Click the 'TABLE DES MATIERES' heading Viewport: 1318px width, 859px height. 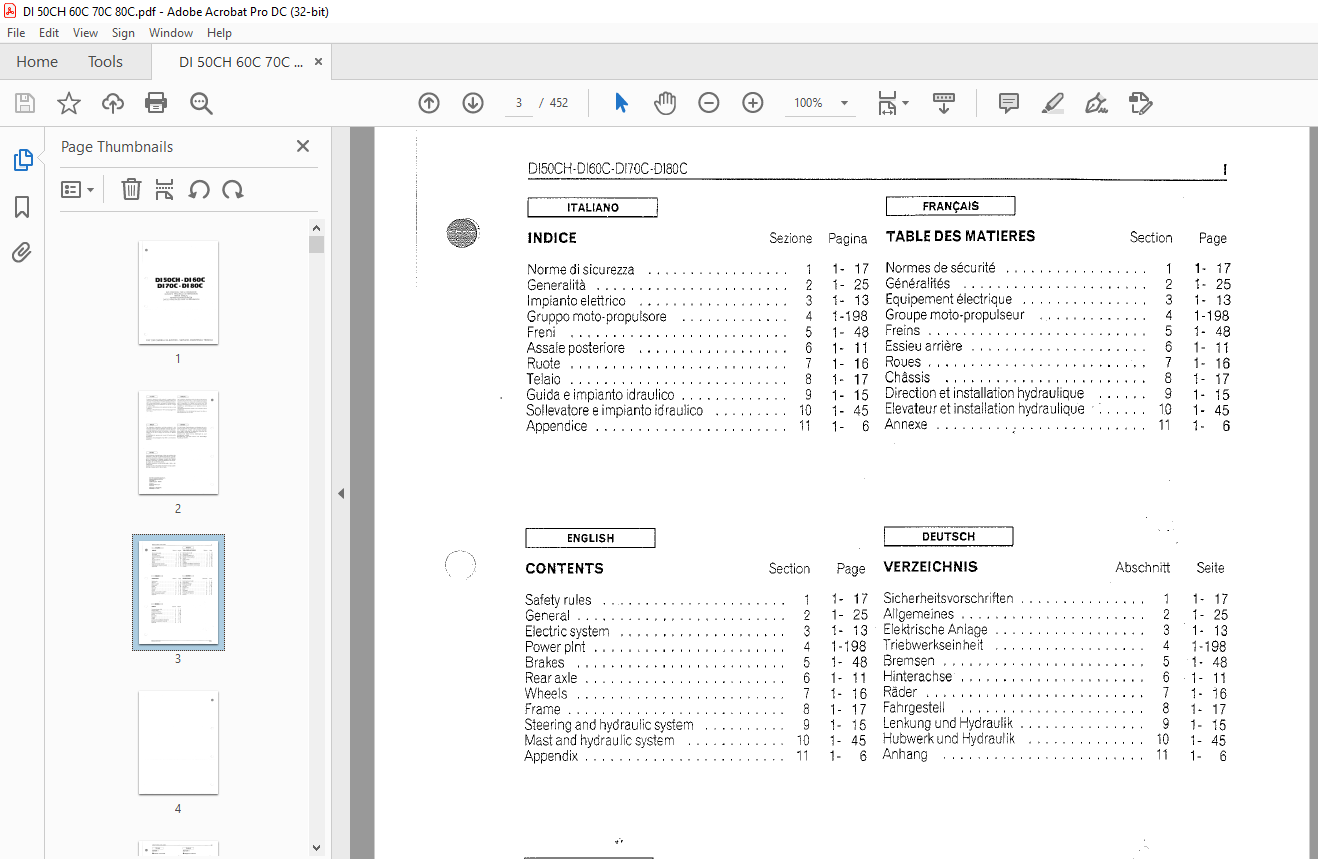(960, 237)
